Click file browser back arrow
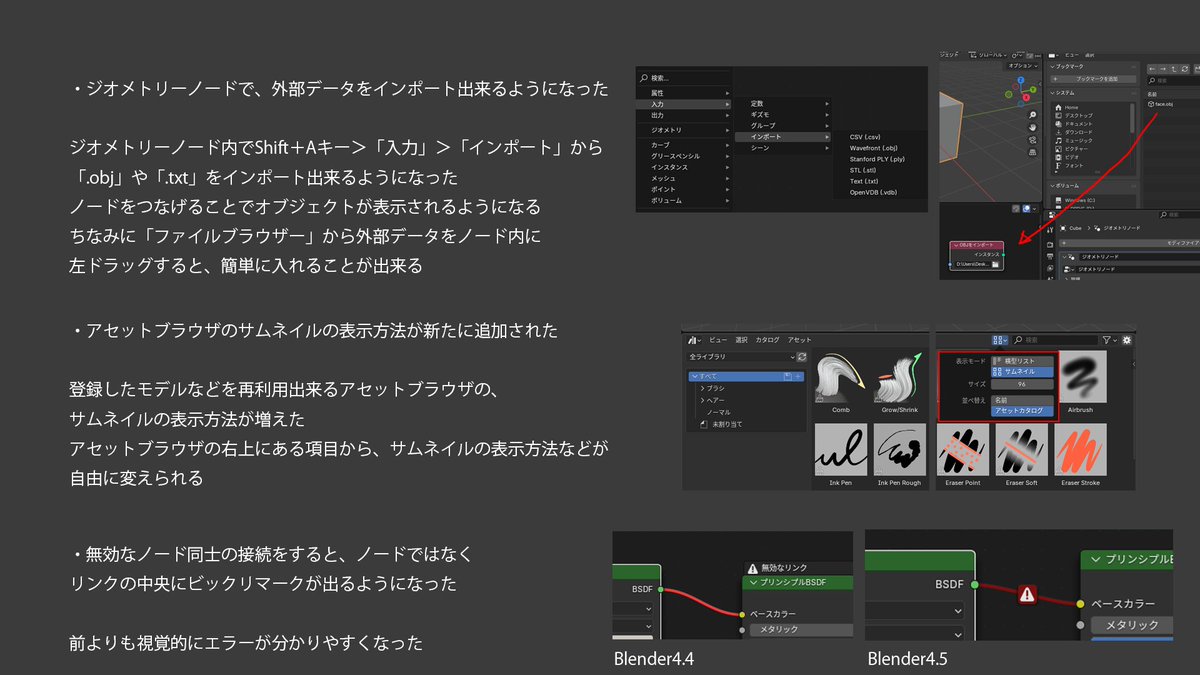Viewport: 1200px width, 675px height. (x=1152, y=69)
